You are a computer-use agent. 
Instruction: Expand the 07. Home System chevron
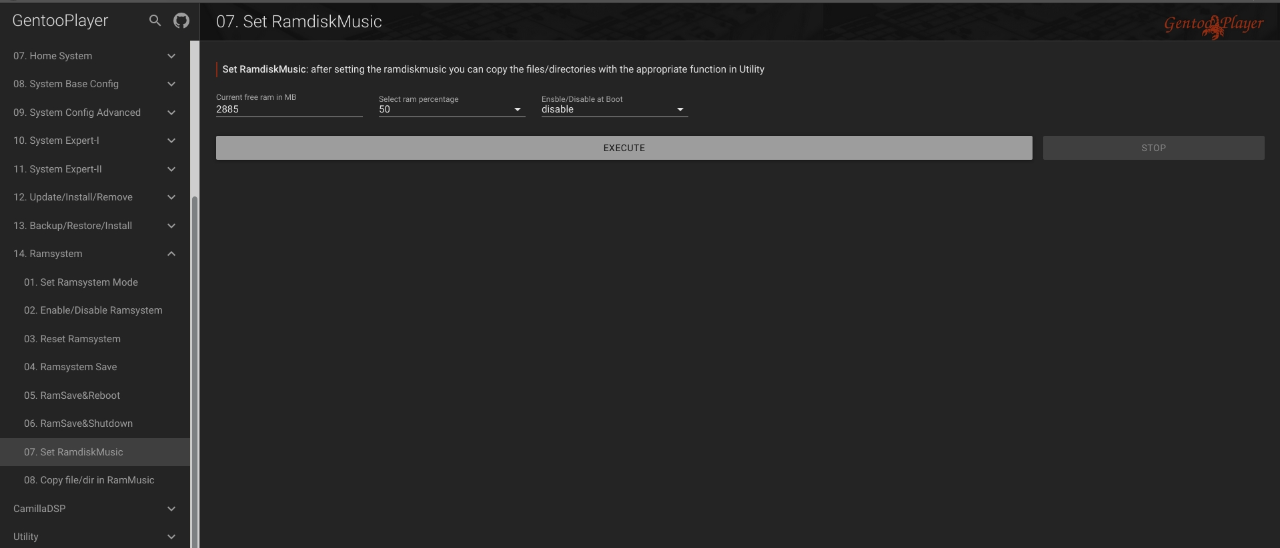[171, 56]
